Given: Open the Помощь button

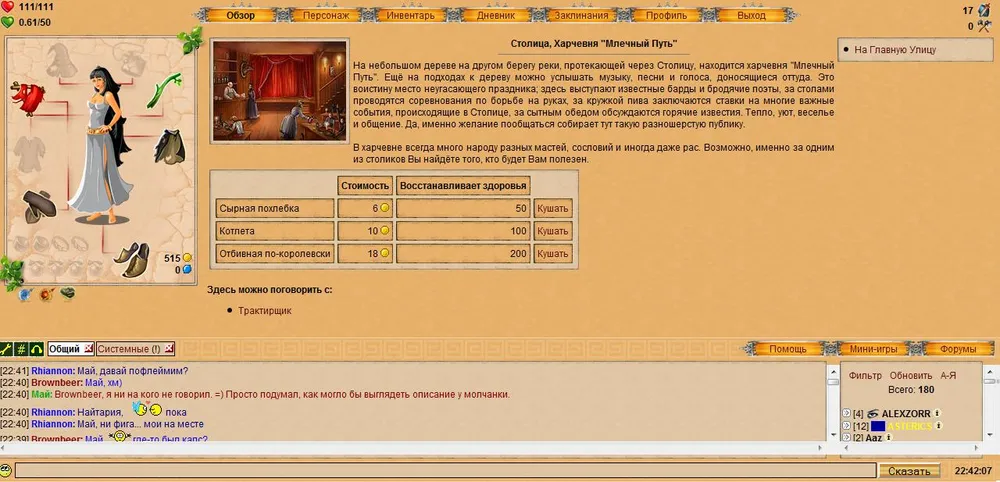Looking at the screenshot, I should click(x=788, y=349).
